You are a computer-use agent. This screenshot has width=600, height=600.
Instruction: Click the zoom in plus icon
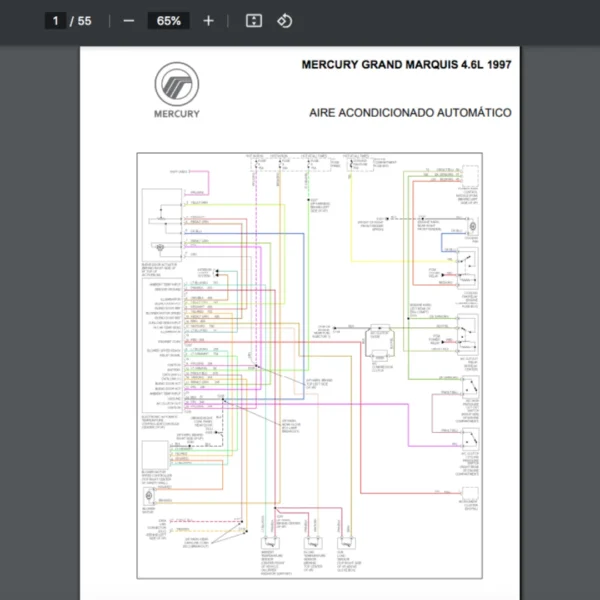click(x=208, y=21)
